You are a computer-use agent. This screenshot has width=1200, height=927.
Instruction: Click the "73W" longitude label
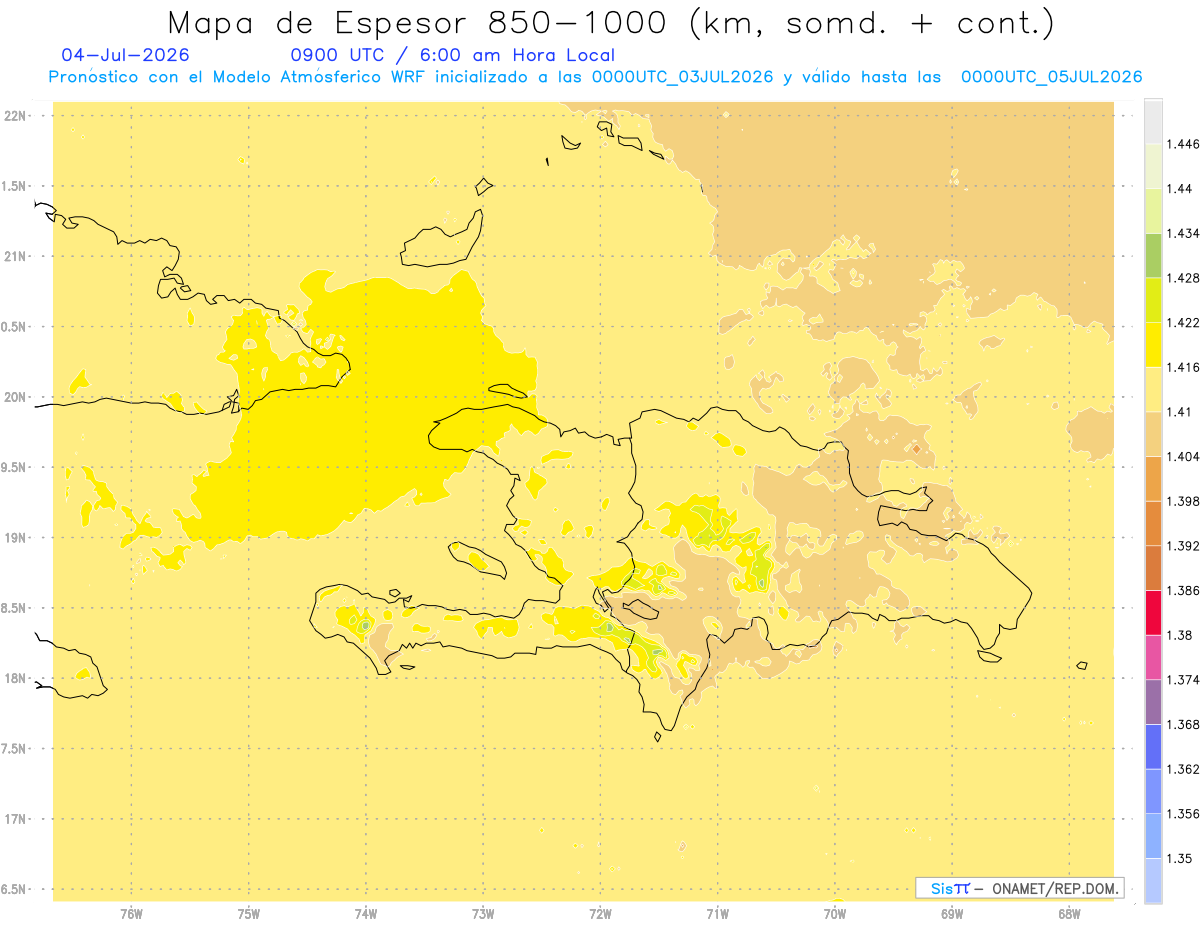[x=483, y=913]
